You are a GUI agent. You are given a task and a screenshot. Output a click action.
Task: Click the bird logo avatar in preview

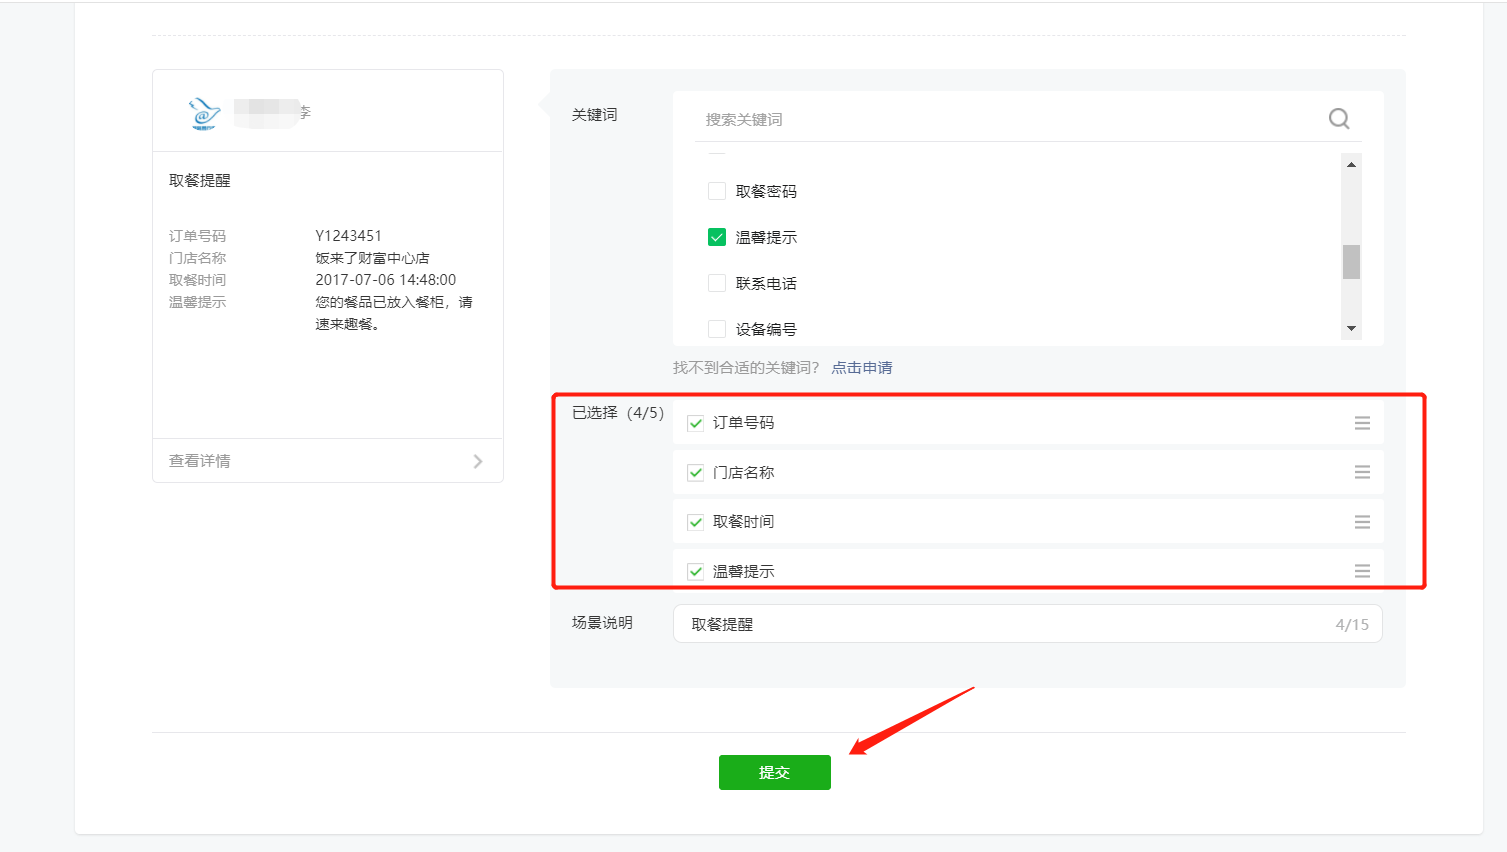coord(205,113)
